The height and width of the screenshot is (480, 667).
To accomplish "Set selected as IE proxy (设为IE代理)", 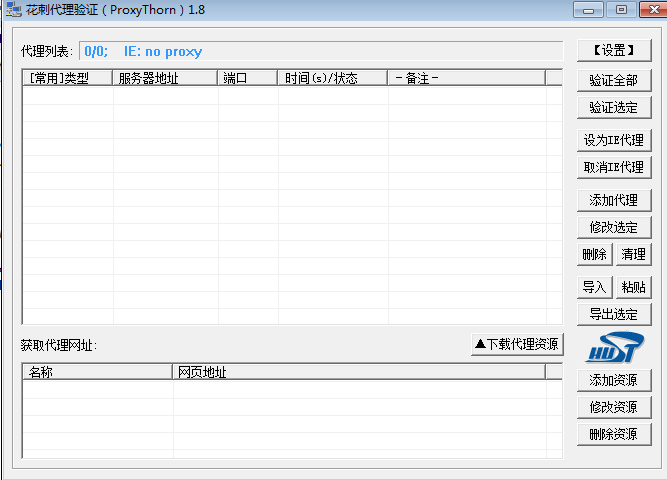I will coord(614,140).
